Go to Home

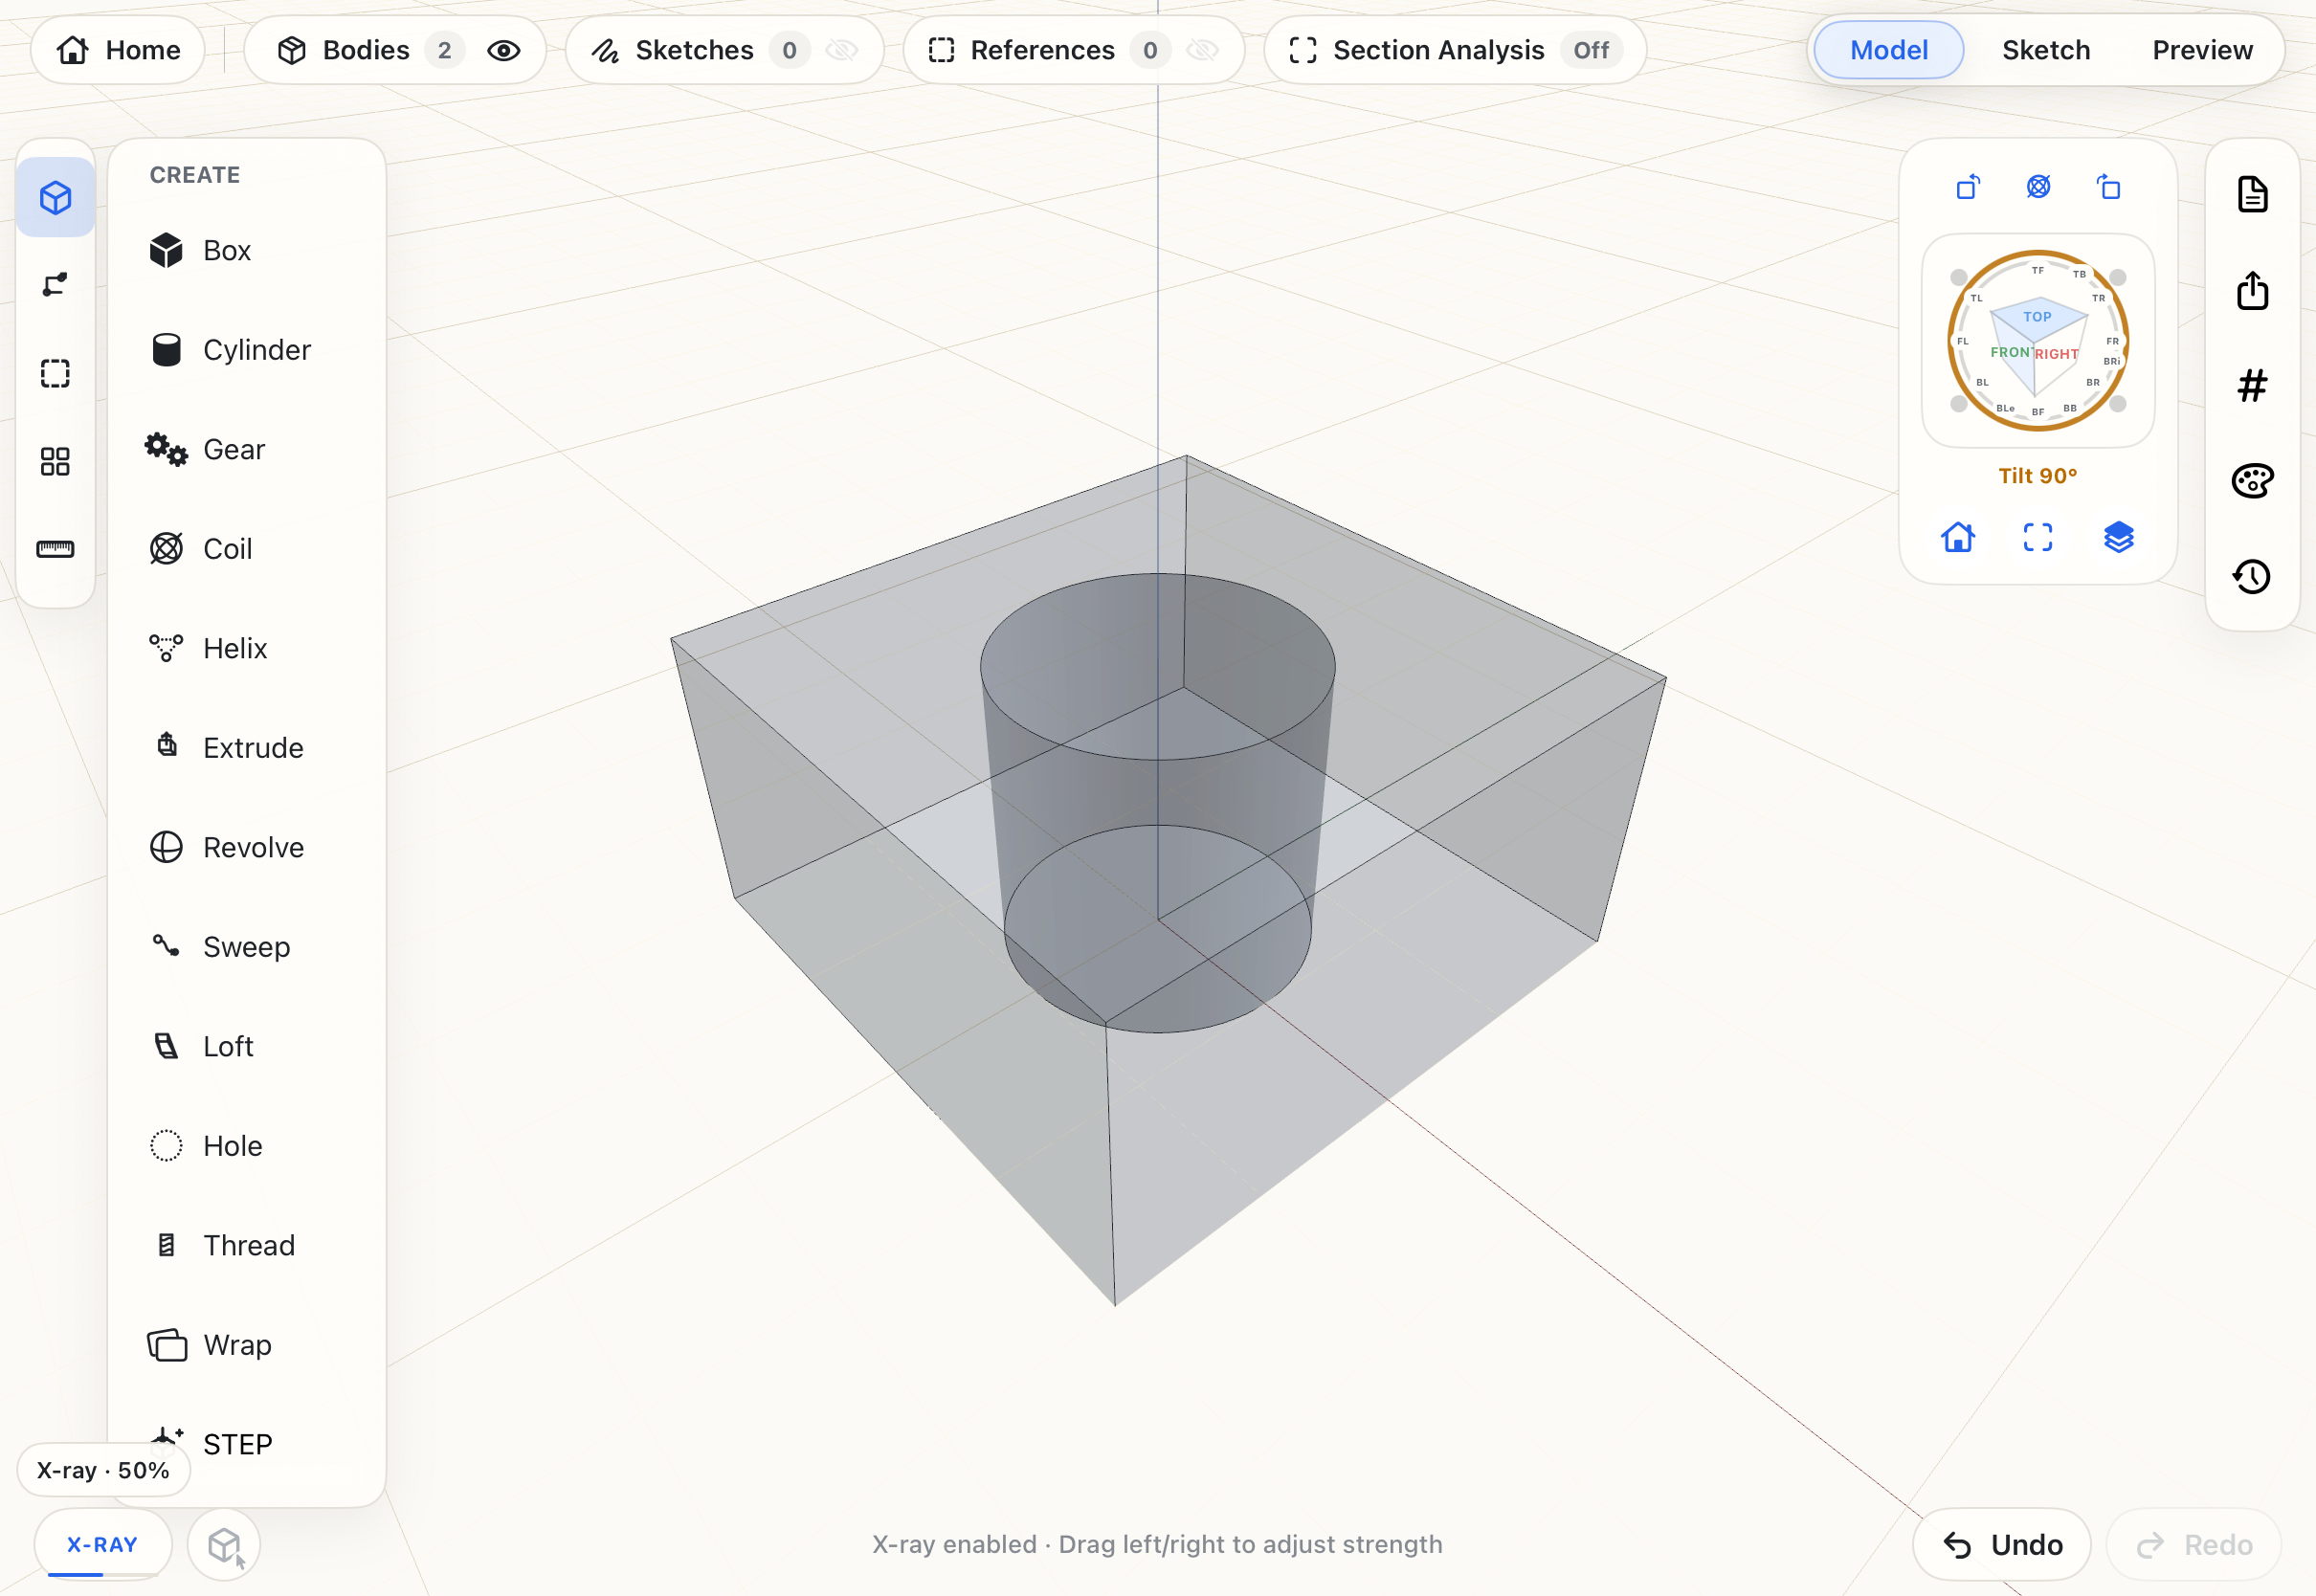pyautogui.click(x=118, y=50)
